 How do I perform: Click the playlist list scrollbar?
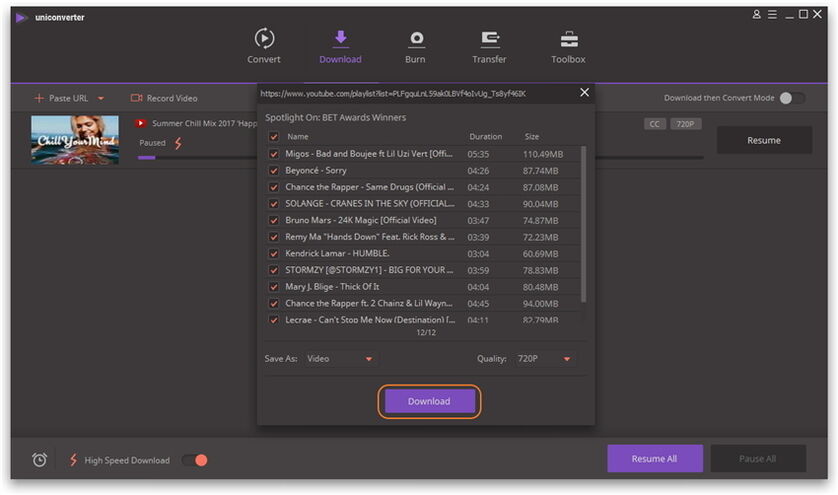pyautogui.click(x=583, y=223)
